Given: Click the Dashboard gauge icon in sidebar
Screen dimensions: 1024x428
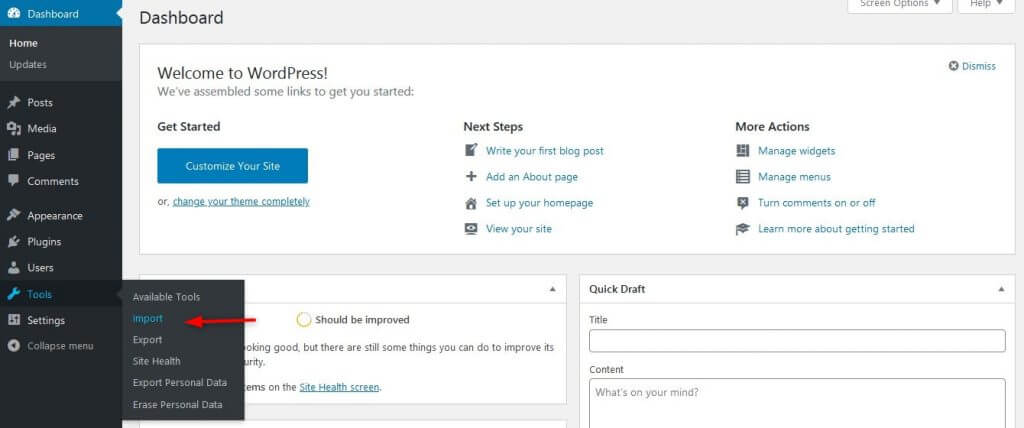Looking at the screenshot, I should point(14,14).
